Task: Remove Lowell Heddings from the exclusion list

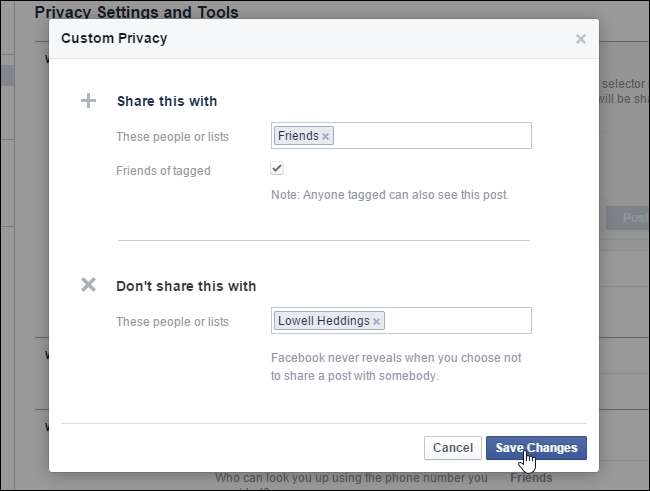Action: tap(377, 321)
